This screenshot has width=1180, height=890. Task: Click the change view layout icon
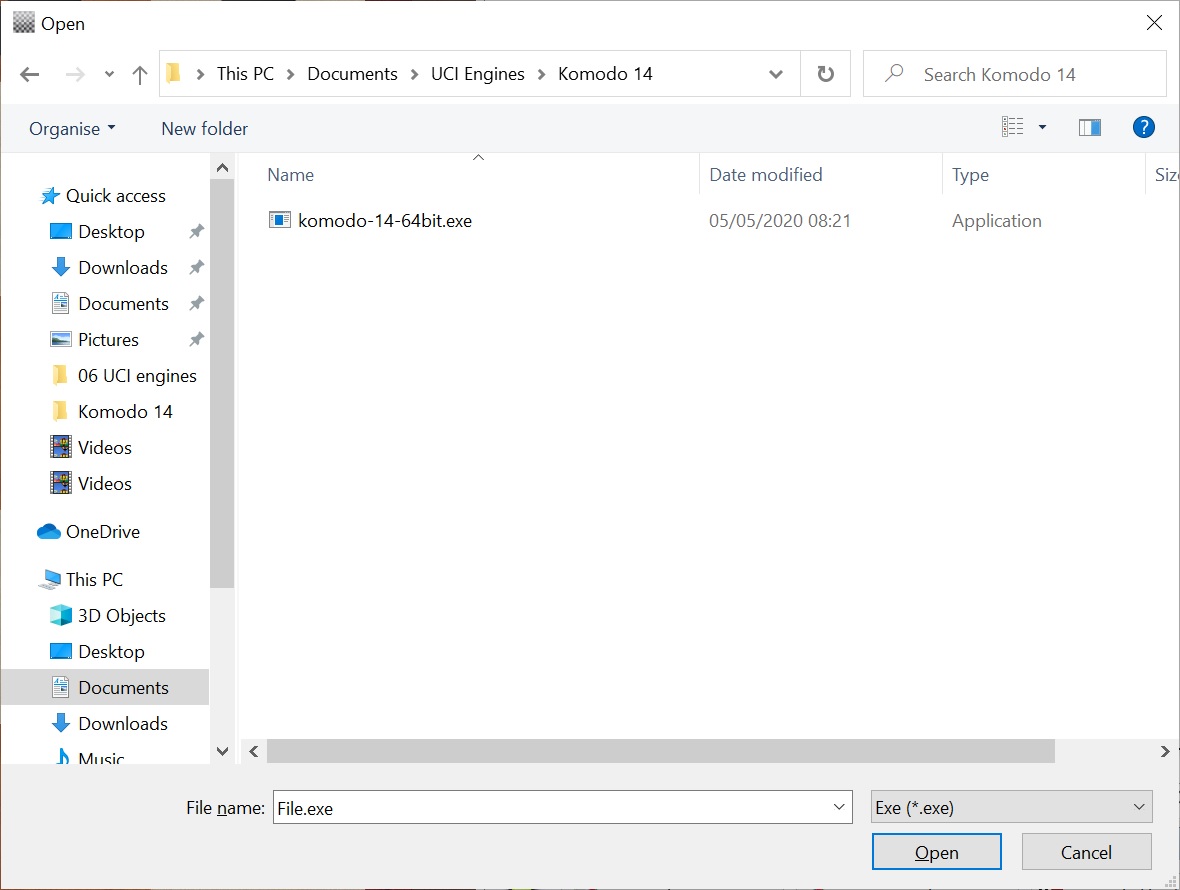[1013, 127]
